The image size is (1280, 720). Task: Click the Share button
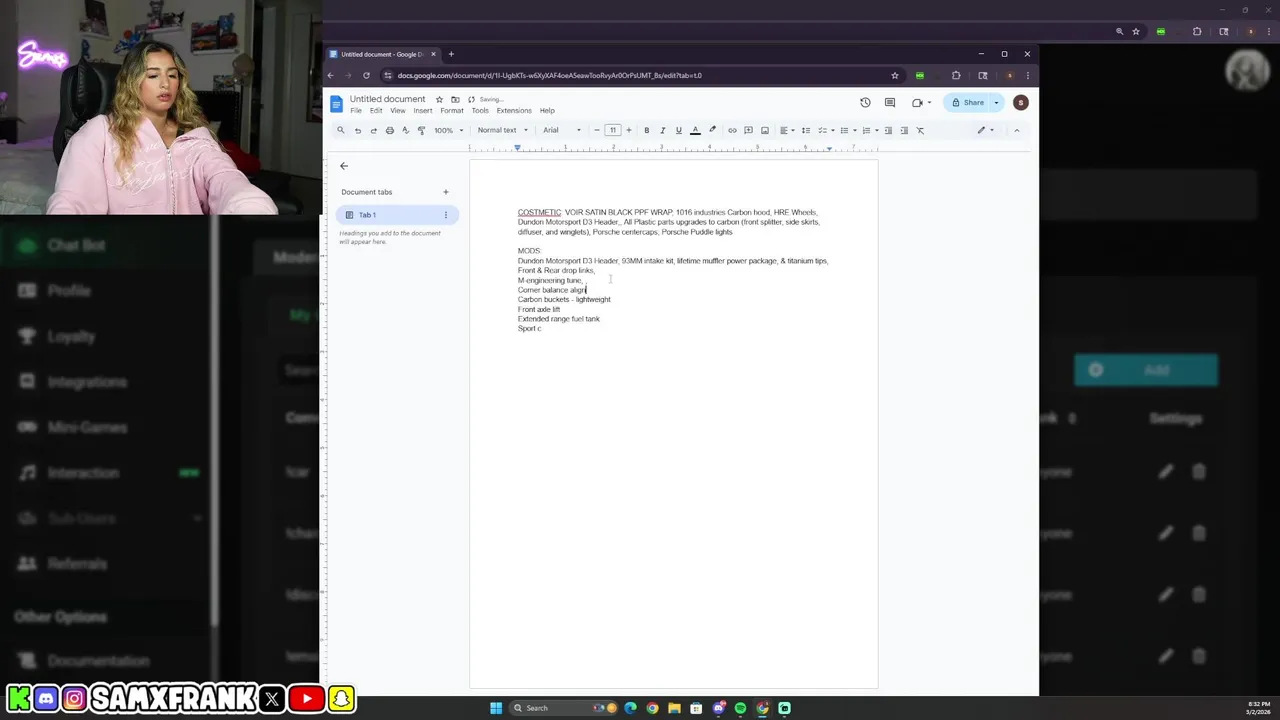click(968, 102)
